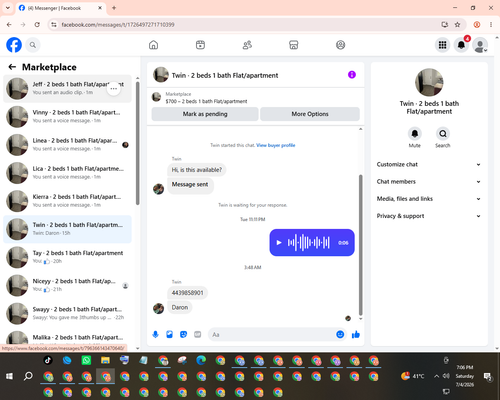
Task: Mute this conversation bell icon
Action: [415, 134]
